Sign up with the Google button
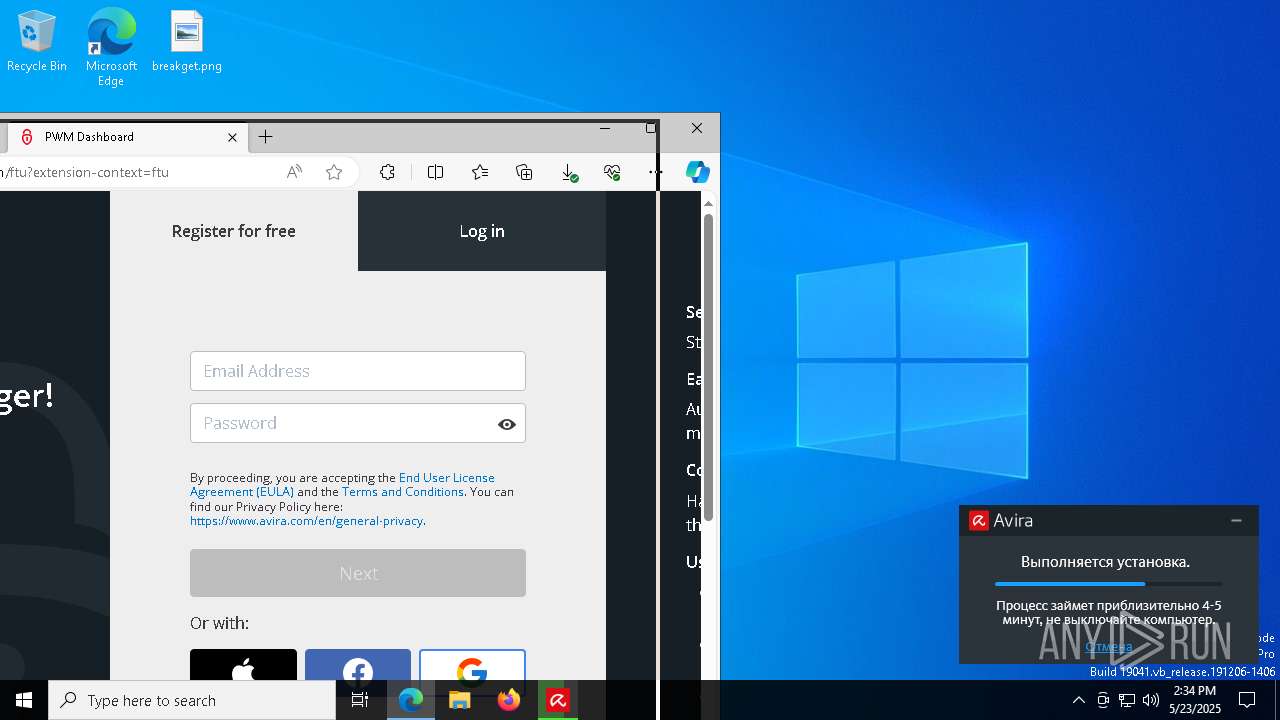Screen dimensions: 1280x720 pyautogui.click(x=472, y=665)
